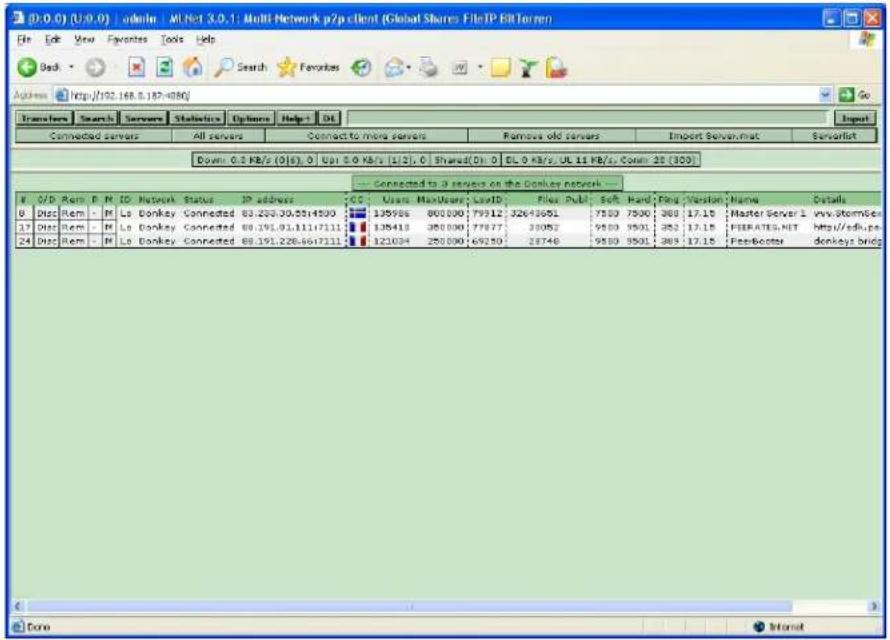Click the Print icon in toolbar
890x640 pixels.
point(429,68)
